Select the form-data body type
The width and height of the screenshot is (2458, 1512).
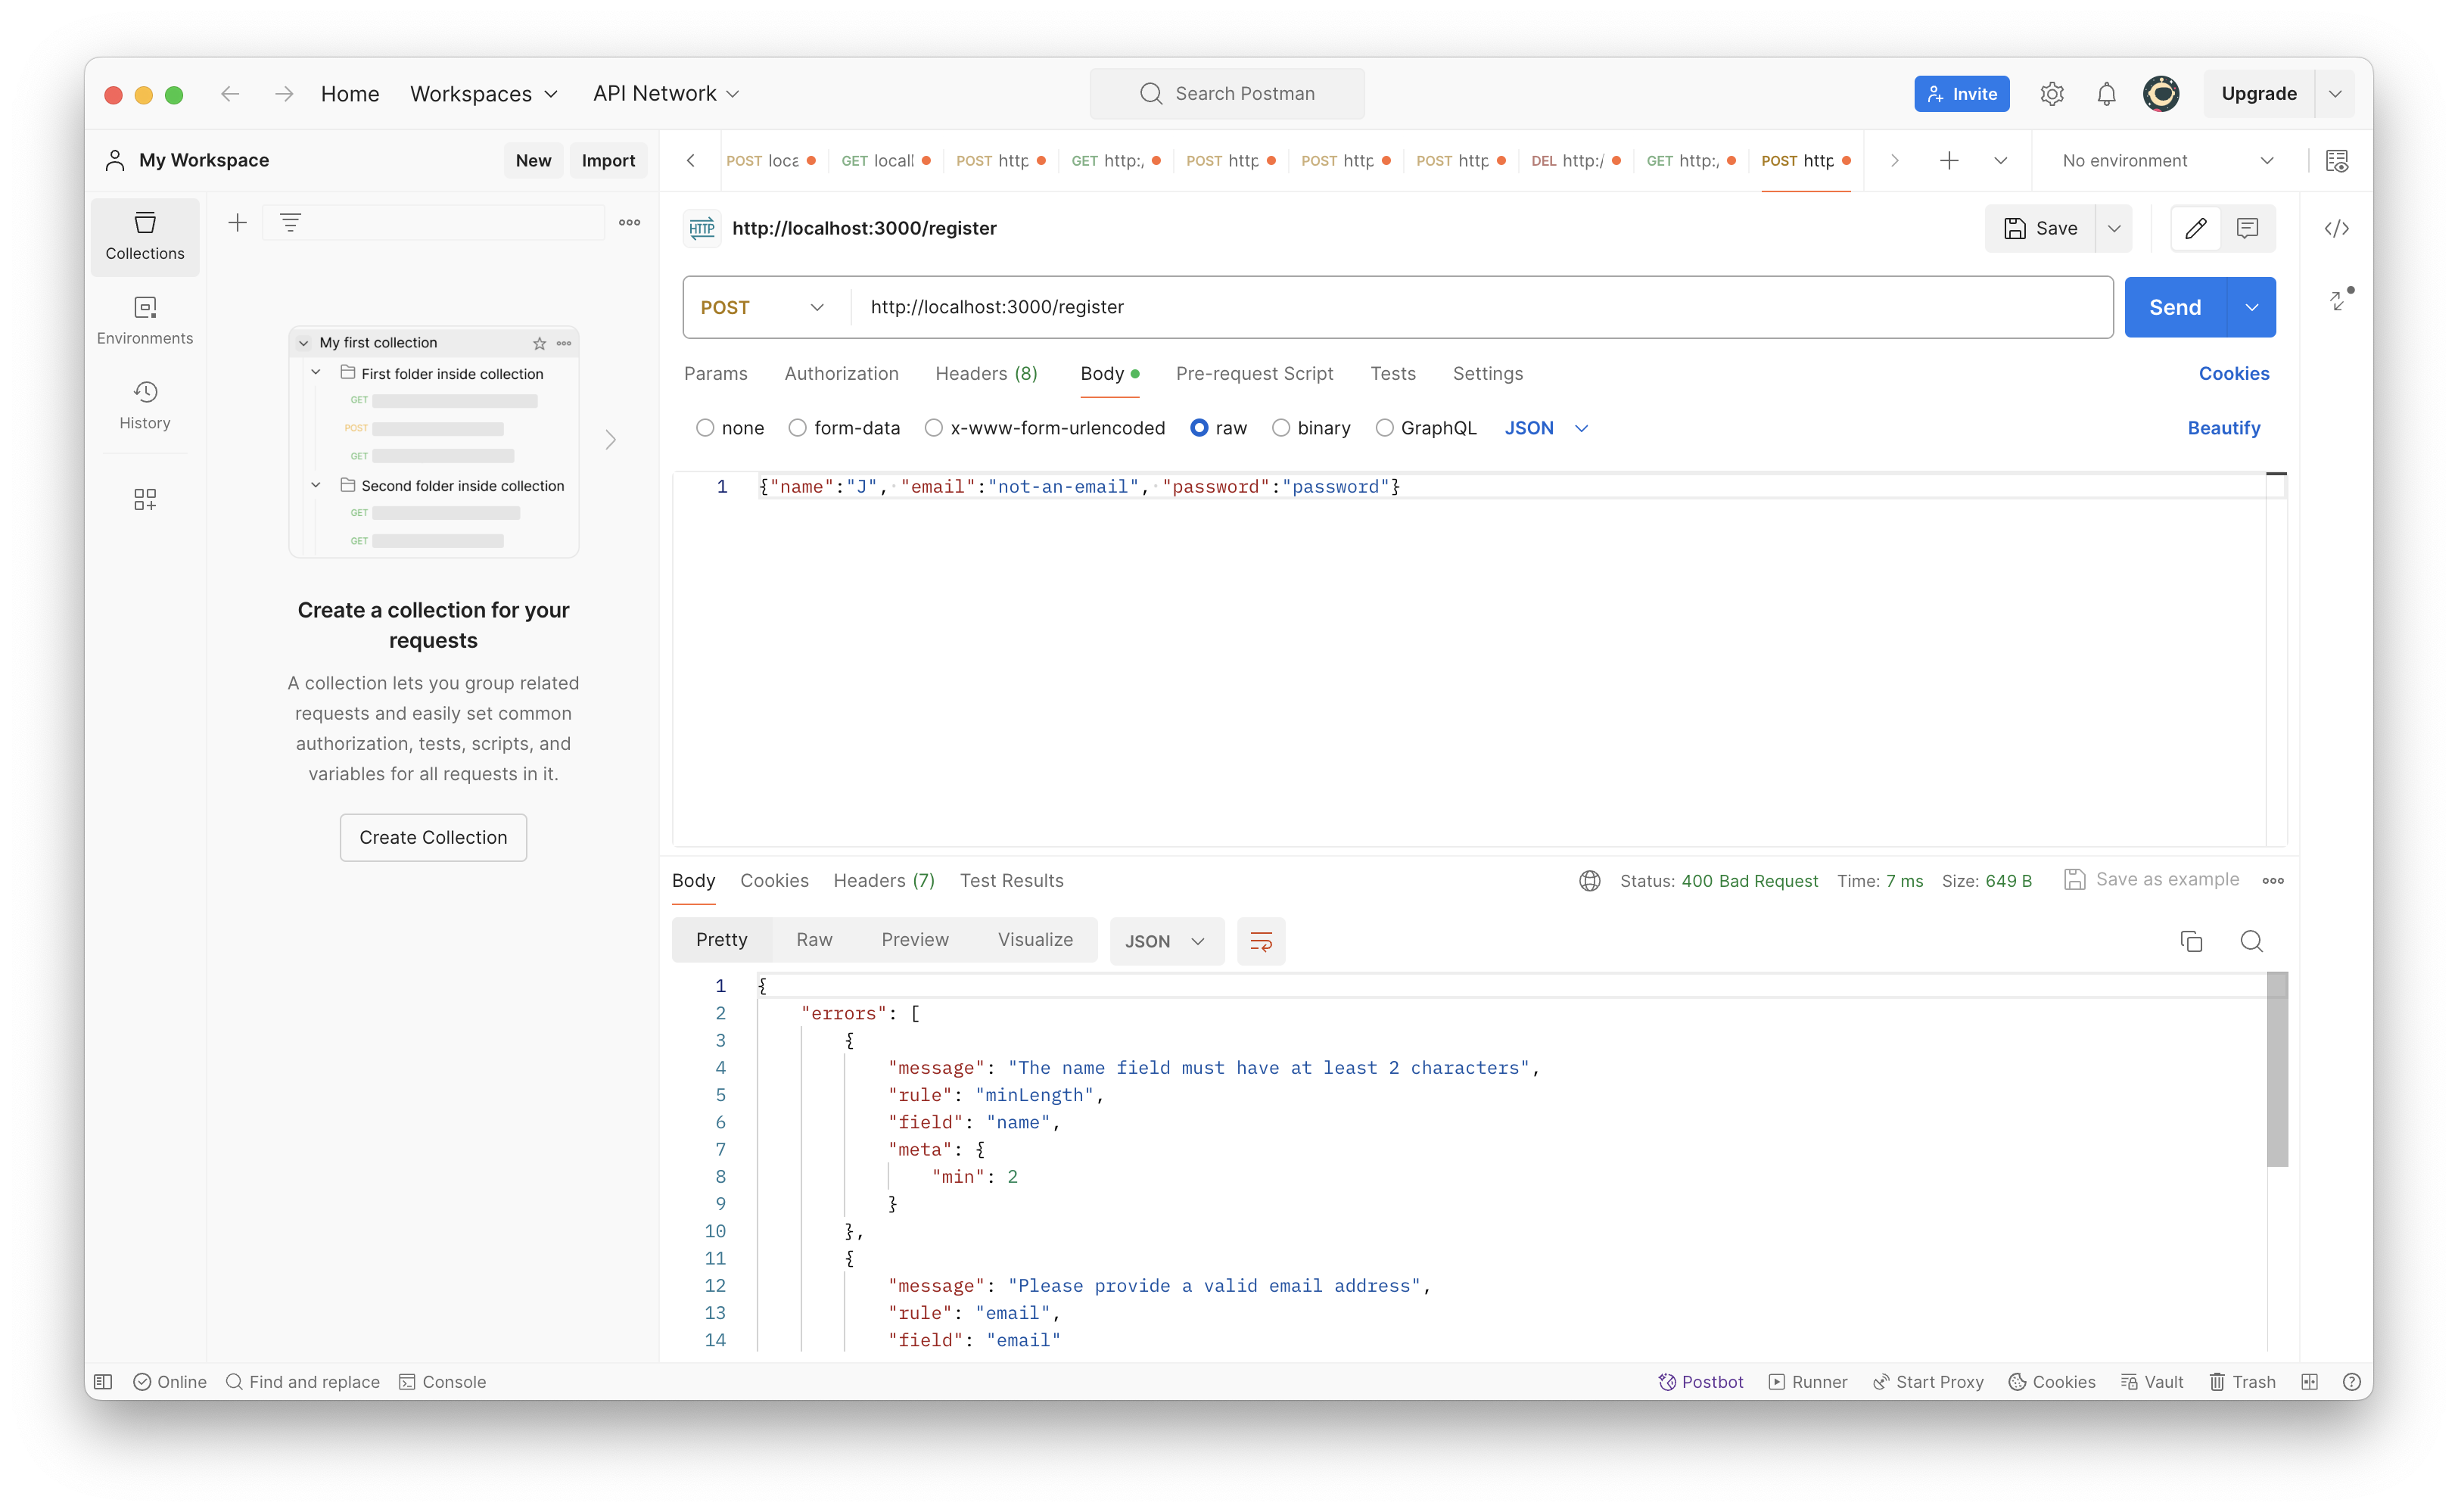click(797, 428)
